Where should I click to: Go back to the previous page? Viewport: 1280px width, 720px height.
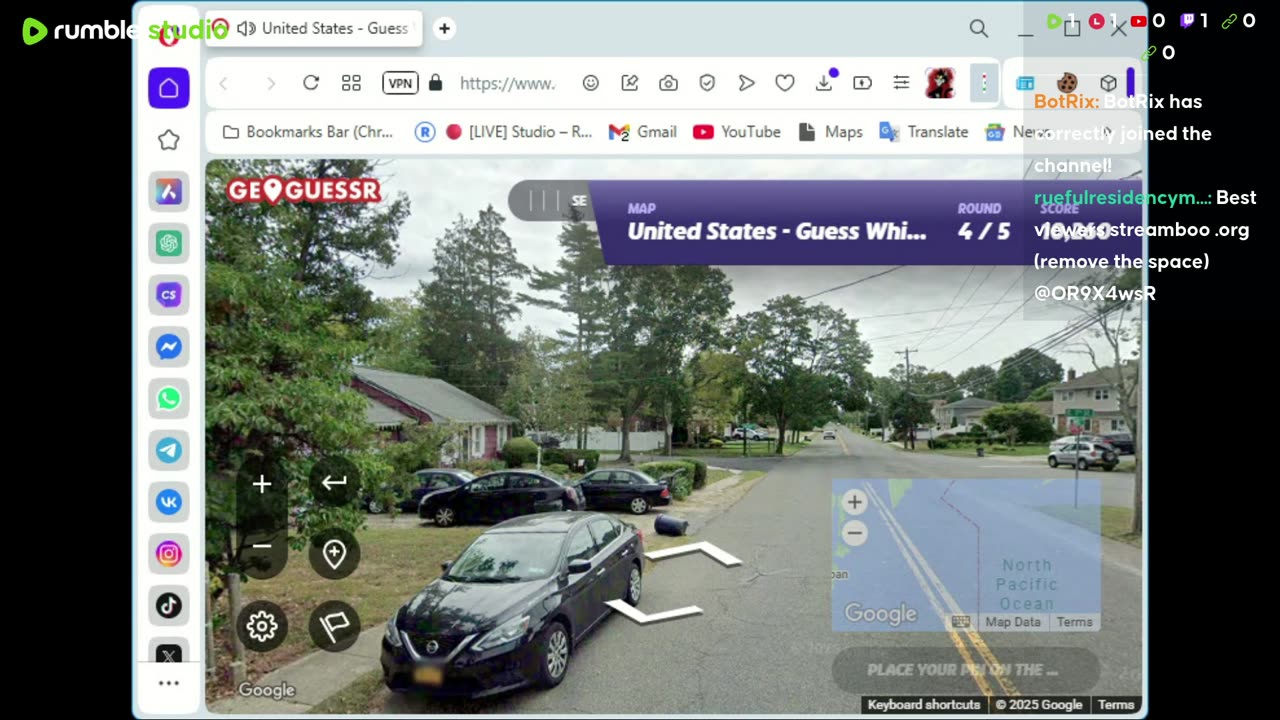pyautogui.click(x=224, y=83)
